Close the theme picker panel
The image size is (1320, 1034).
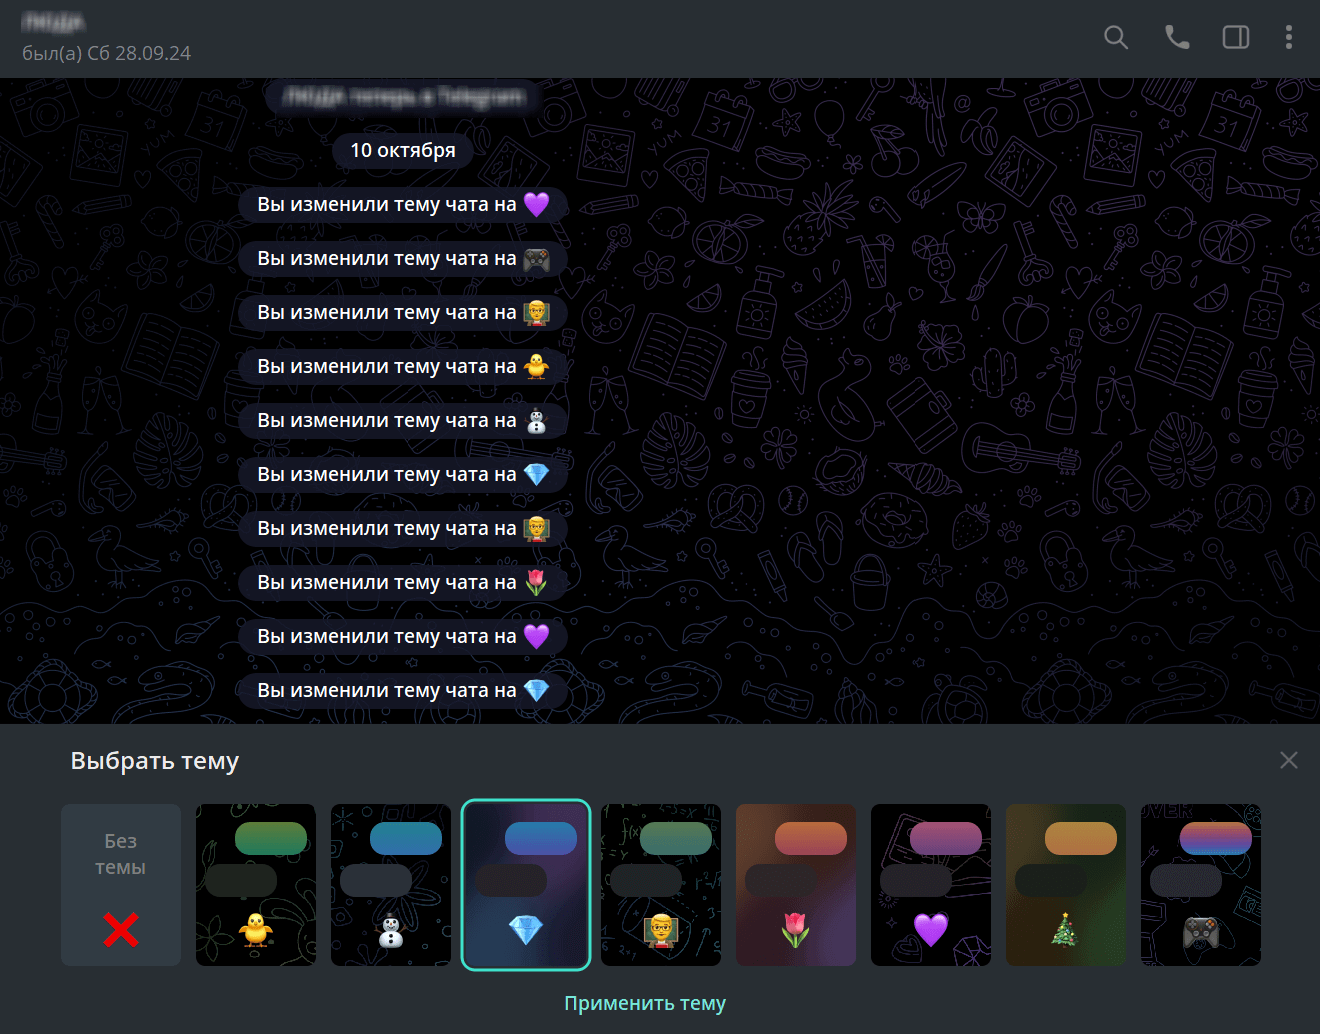[x=1288, y=761]
